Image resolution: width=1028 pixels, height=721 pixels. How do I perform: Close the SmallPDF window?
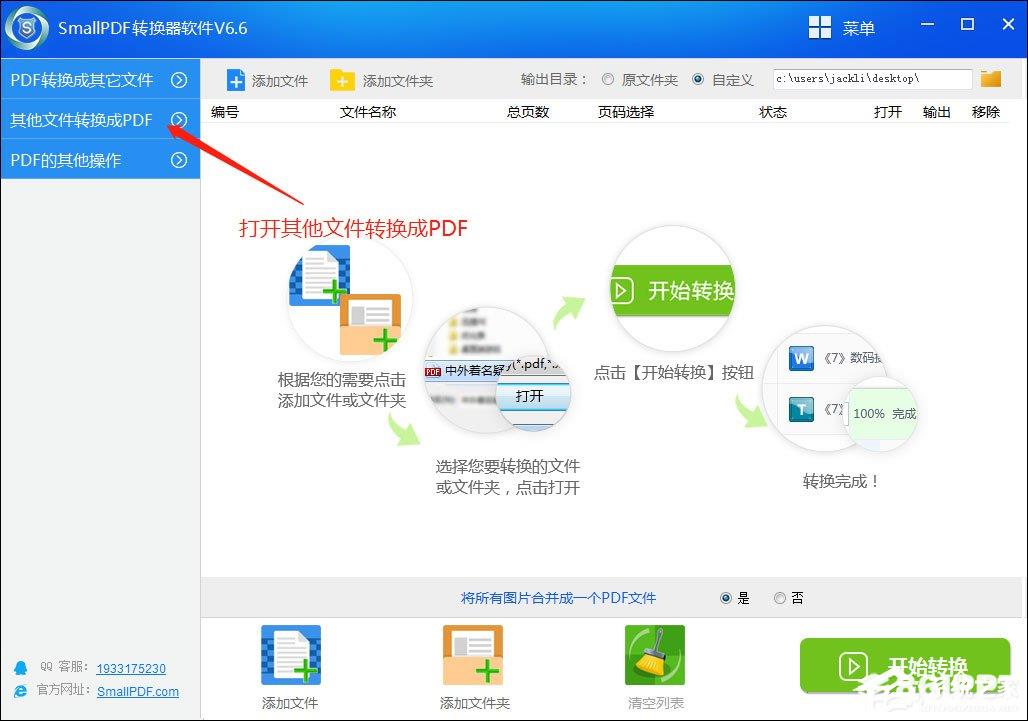(1008, 24)
